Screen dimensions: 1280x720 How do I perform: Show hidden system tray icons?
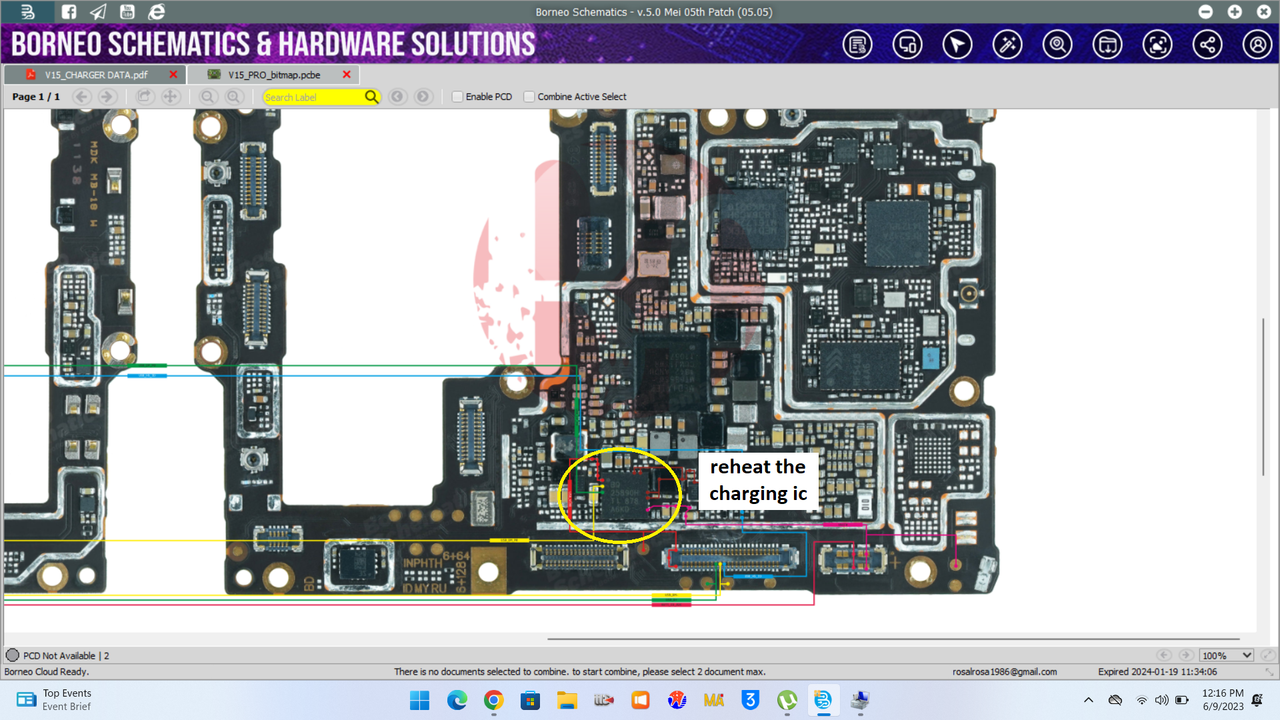click(1089, 700)
